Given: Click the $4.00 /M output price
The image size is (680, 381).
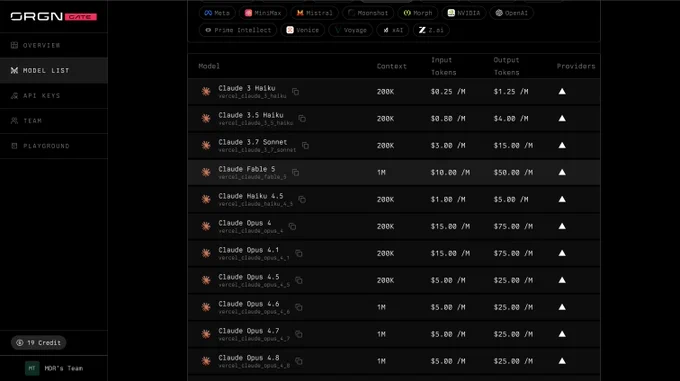Looking at the screenshot, I should (511, 118).
